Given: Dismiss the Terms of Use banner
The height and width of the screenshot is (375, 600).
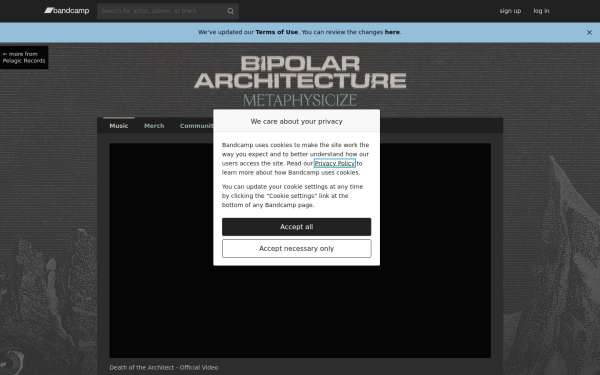Looking at the screenshot, I should point(589,33).
